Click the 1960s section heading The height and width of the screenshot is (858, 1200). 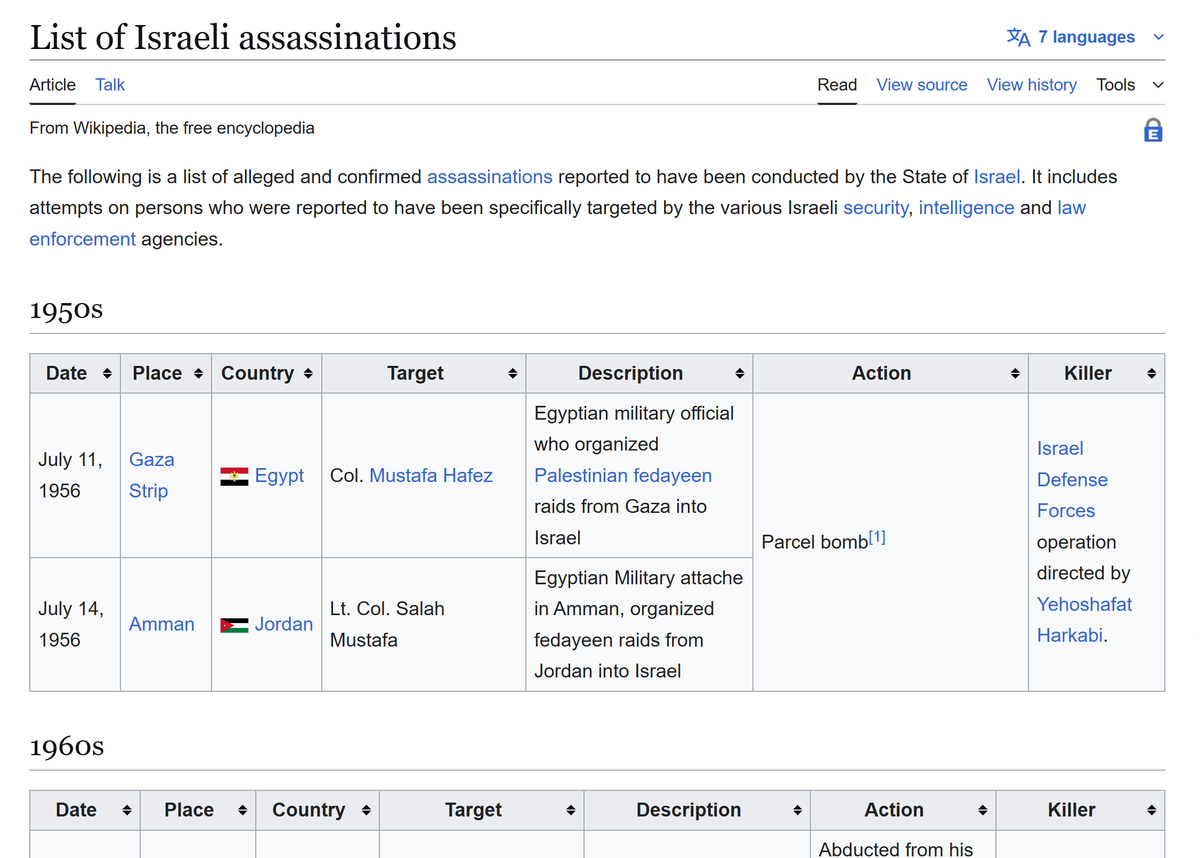pos(66,747)
